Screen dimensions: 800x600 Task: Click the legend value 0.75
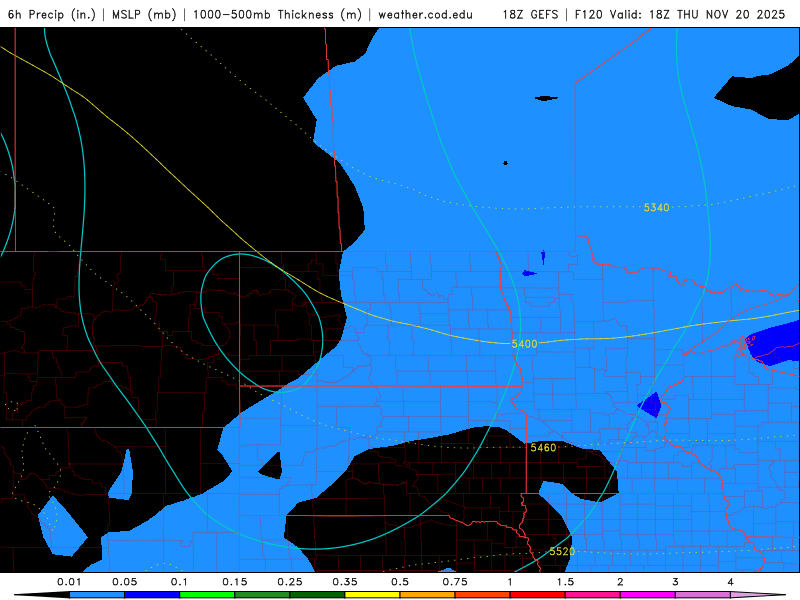455,582
